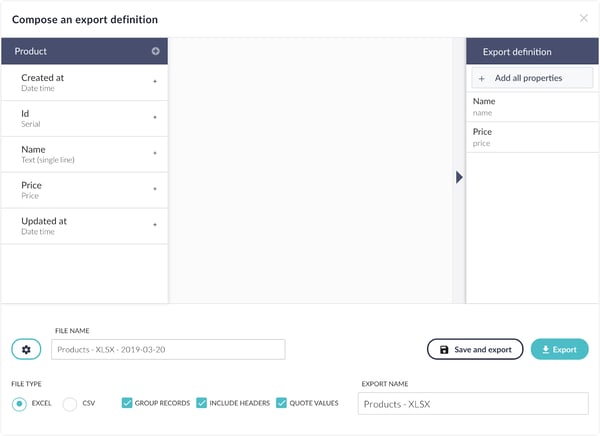600x436 pixels.
Task: Click the Export button
Action: point(559,349)
